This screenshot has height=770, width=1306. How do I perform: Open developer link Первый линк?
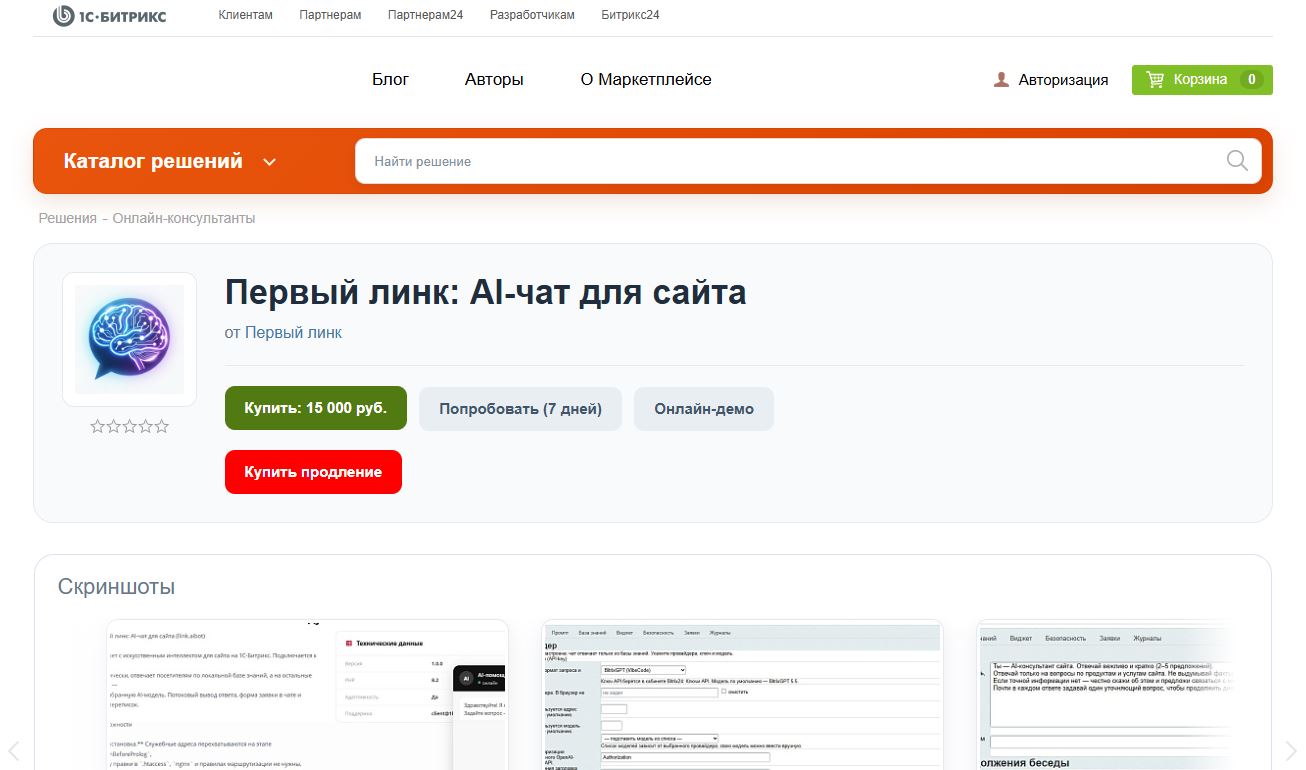pyautogui.click(x=293, y=333)
